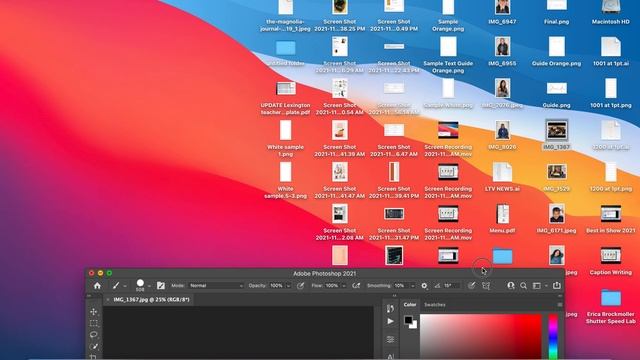Expand the Brush tool preset dropdown arrow

tap(124, 286)
